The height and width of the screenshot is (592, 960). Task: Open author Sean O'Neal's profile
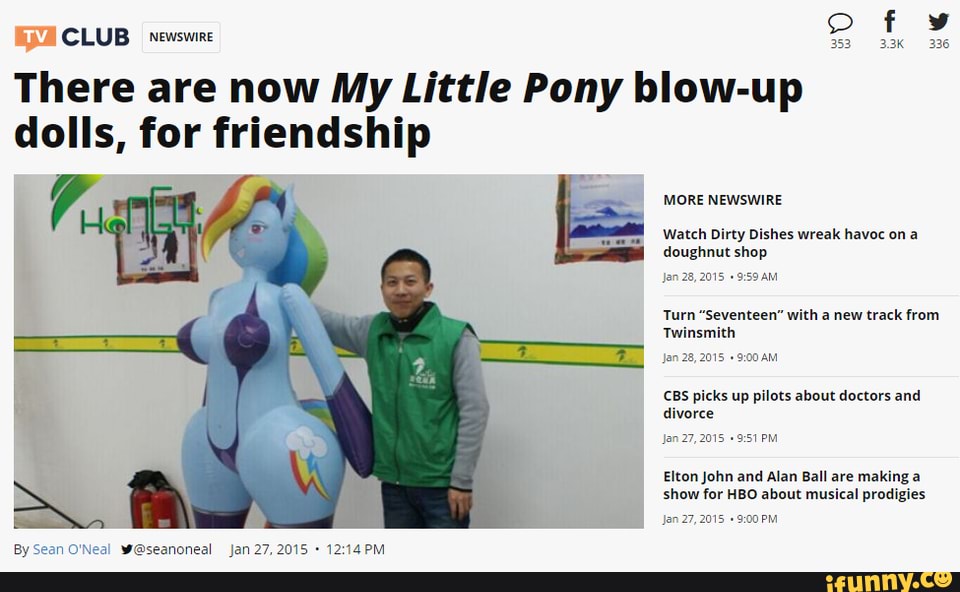pyautogui.click(x=72, y=549)
